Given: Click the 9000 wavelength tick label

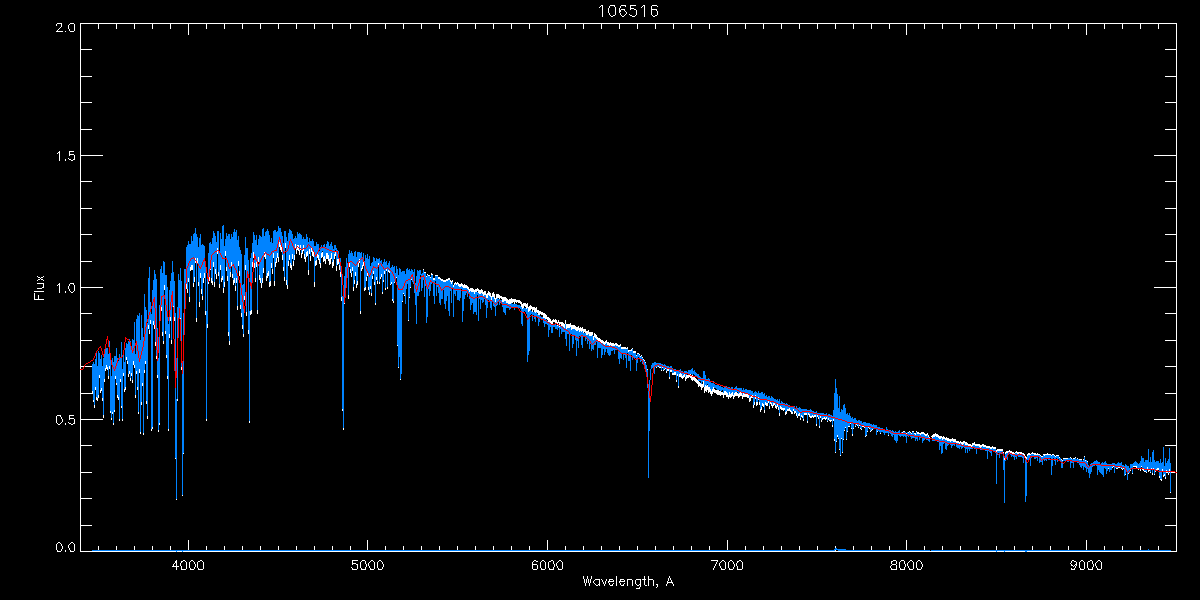Looking at the screenshot, I should (1086, 564).
